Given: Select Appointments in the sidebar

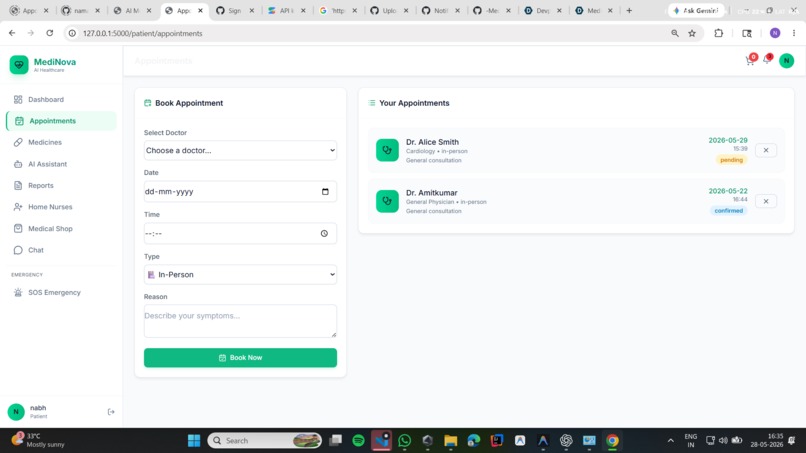Looking at the screenshot, I should click(61, 121).
